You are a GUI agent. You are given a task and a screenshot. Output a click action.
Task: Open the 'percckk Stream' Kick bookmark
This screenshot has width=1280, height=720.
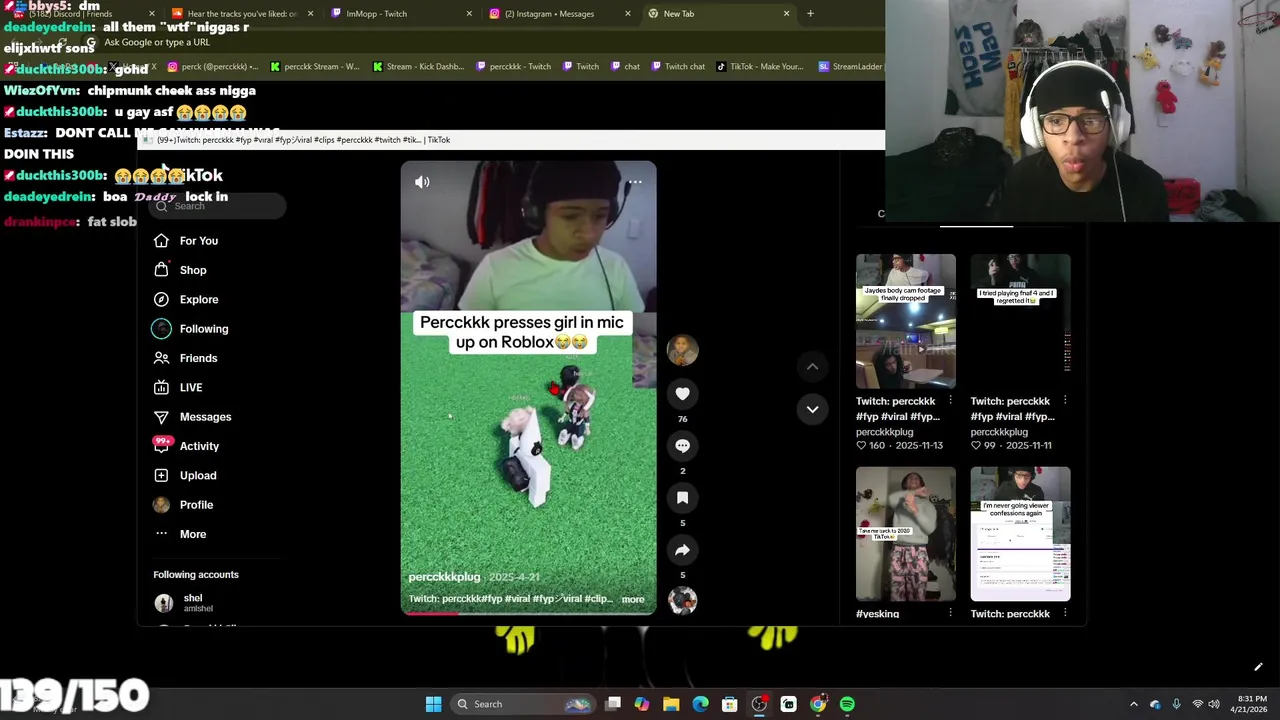click(315, 67)
